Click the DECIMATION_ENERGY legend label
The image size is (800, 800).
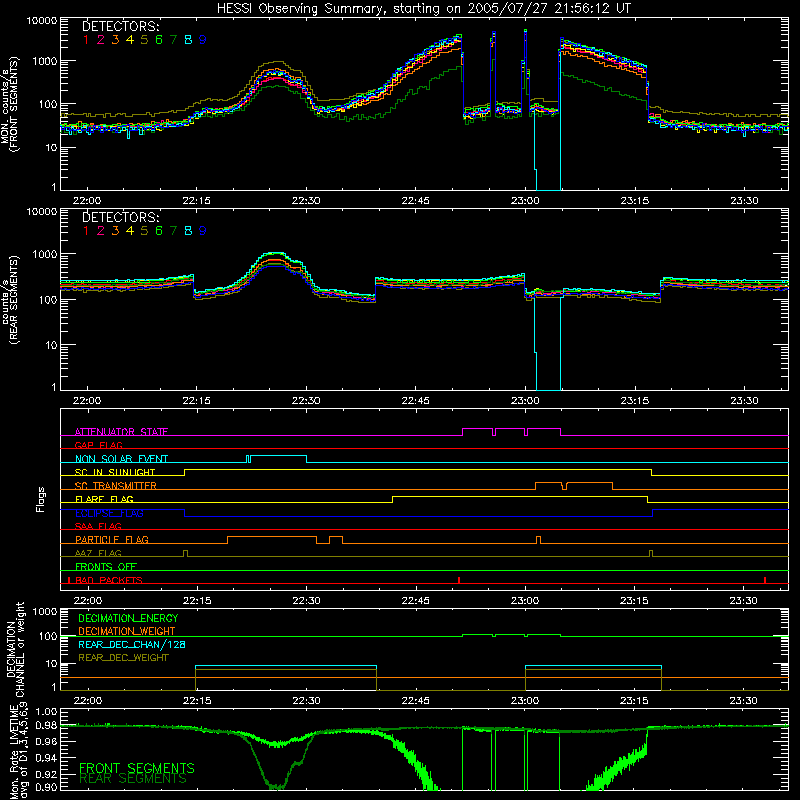(128, 618)
